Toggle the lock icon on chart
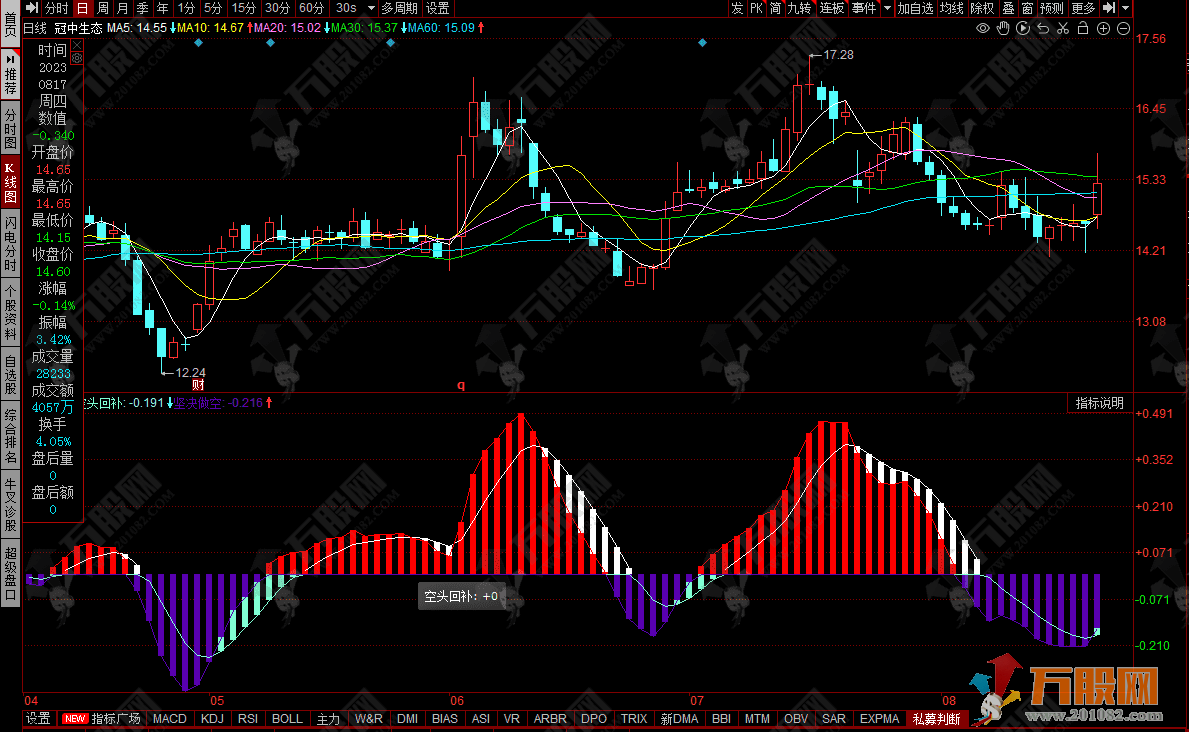 point(1082,28)
